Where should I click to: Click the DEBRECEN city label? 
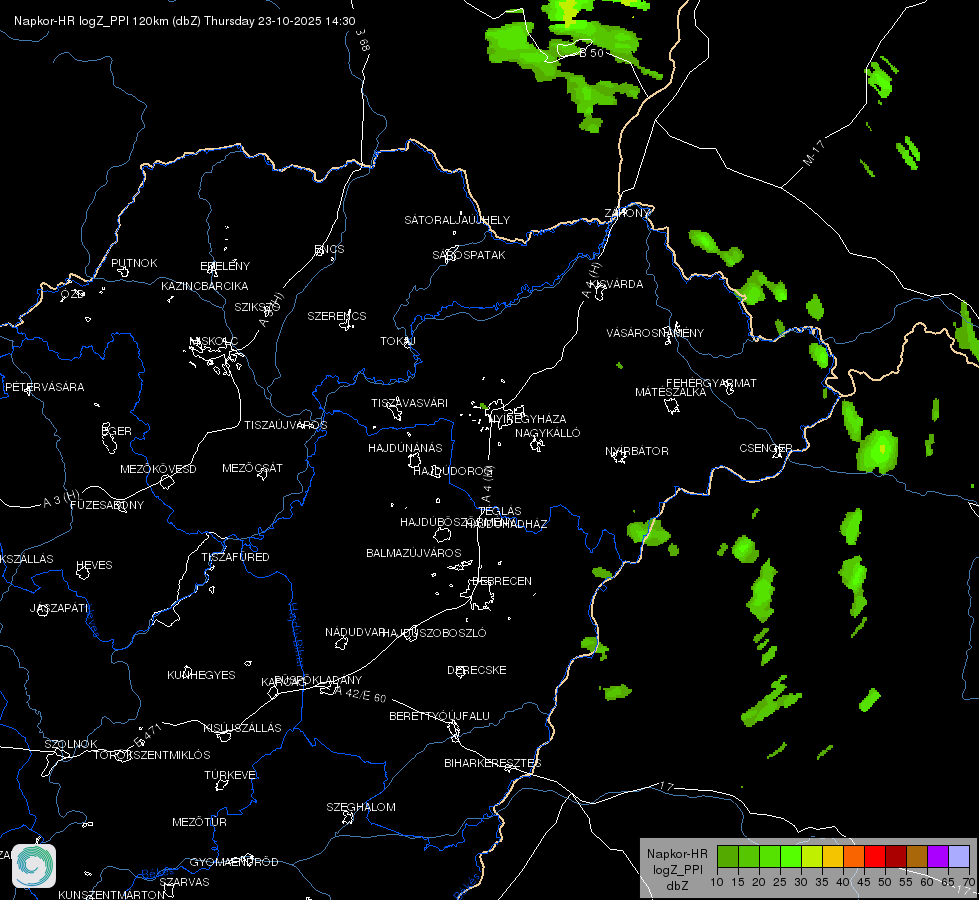(x=502, y=581)
